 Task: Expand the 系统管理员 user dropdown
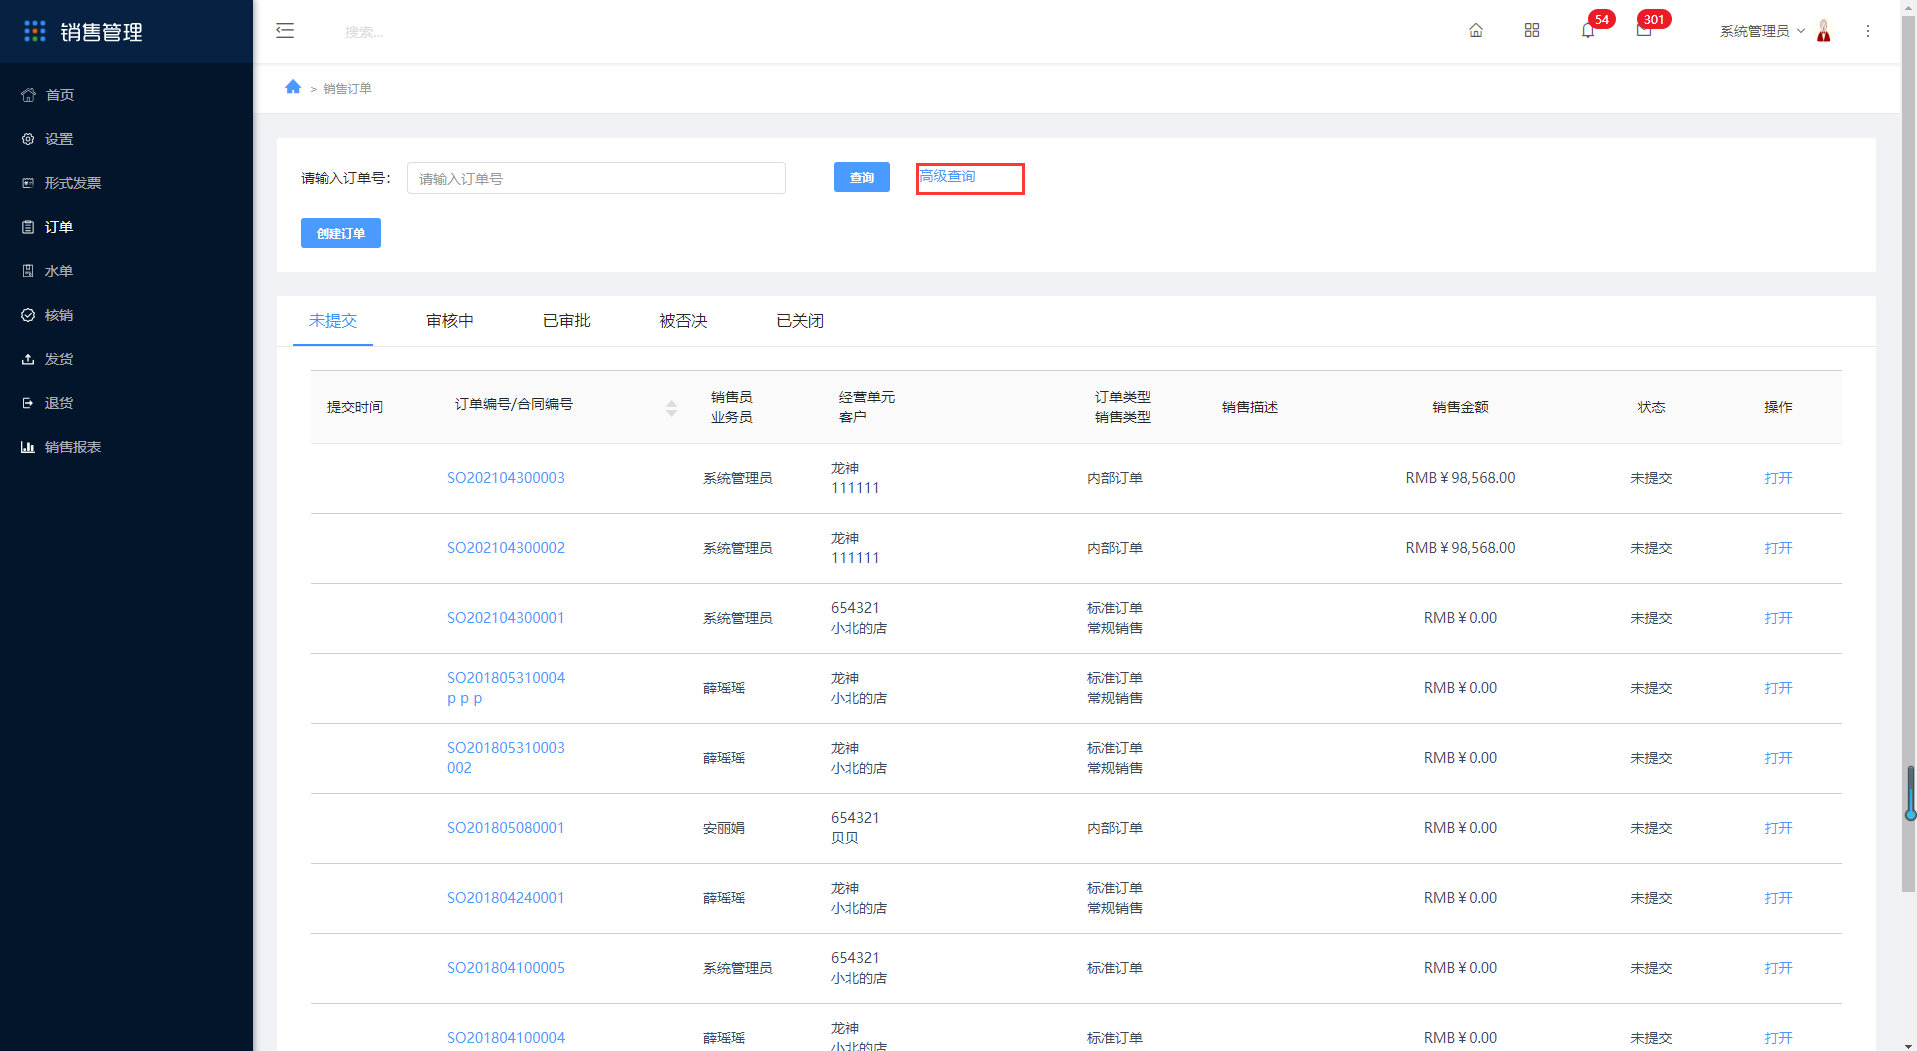pos(1762,31)
